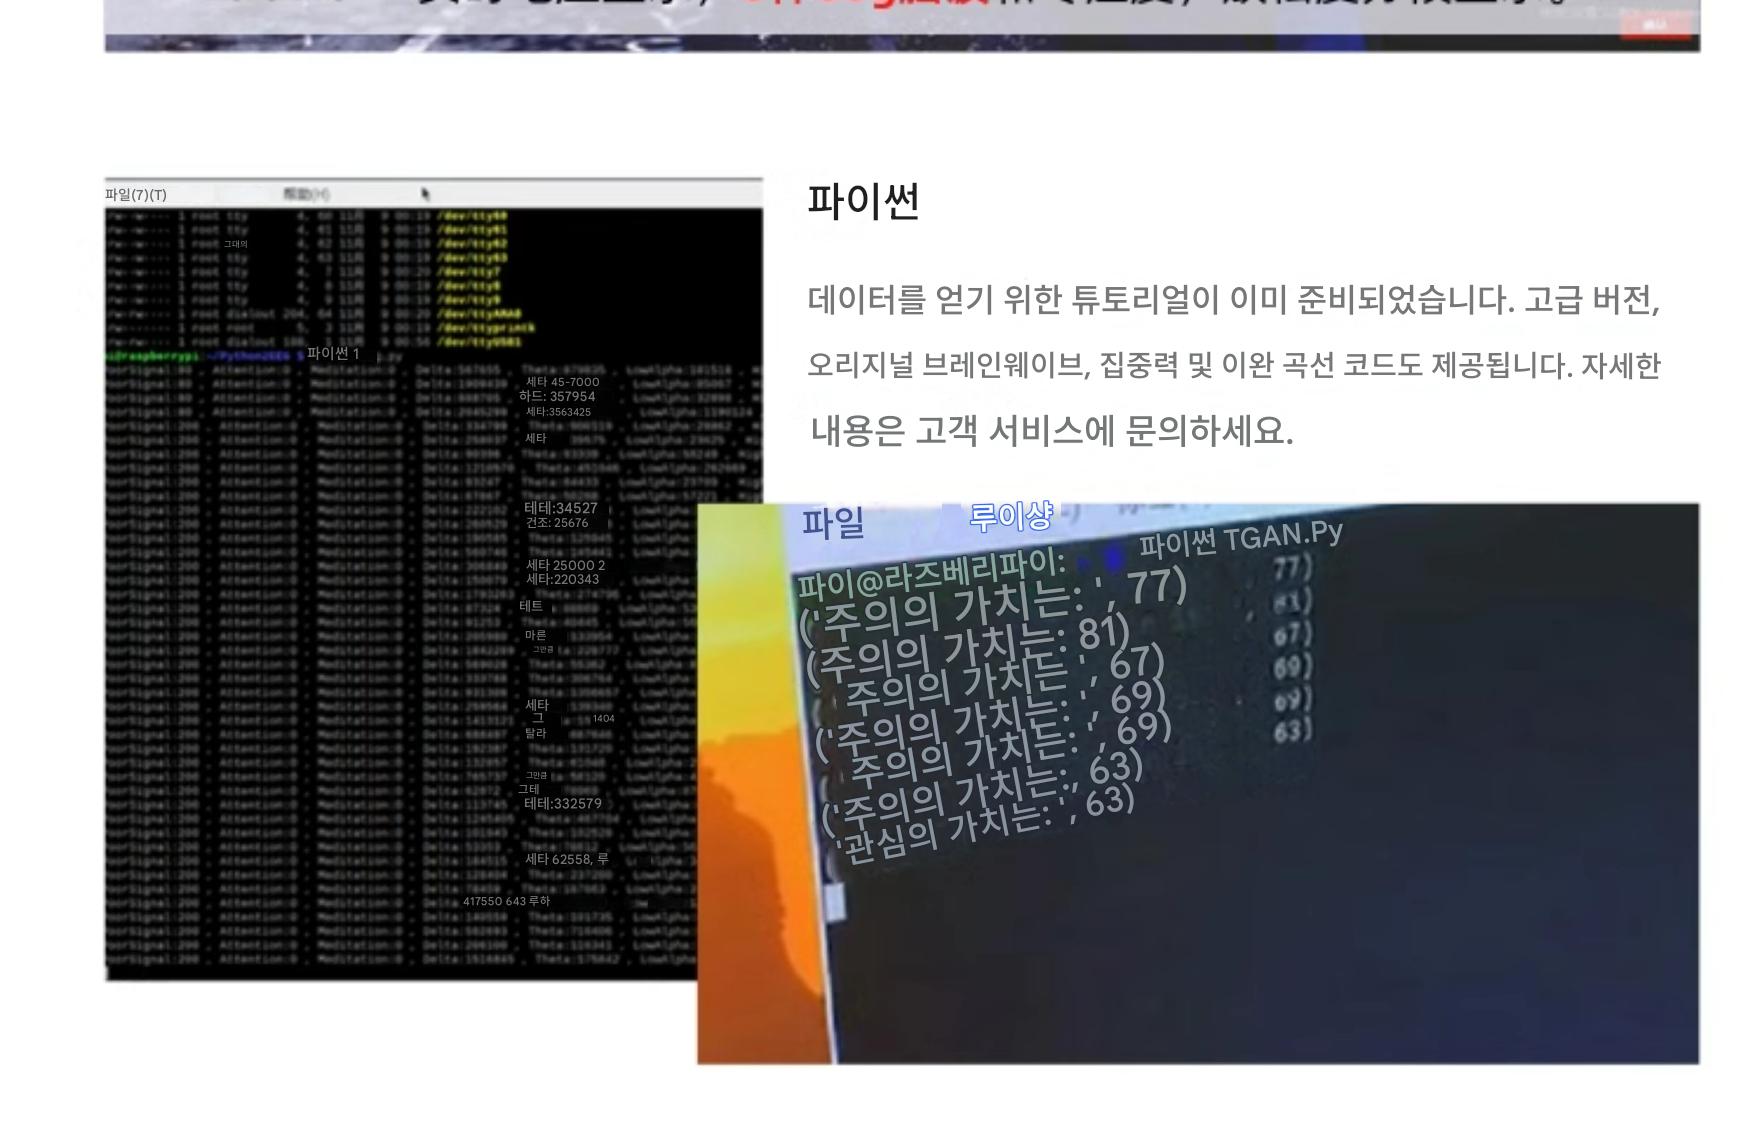Click the white text cursor block in right terminal

click(835, 901)
